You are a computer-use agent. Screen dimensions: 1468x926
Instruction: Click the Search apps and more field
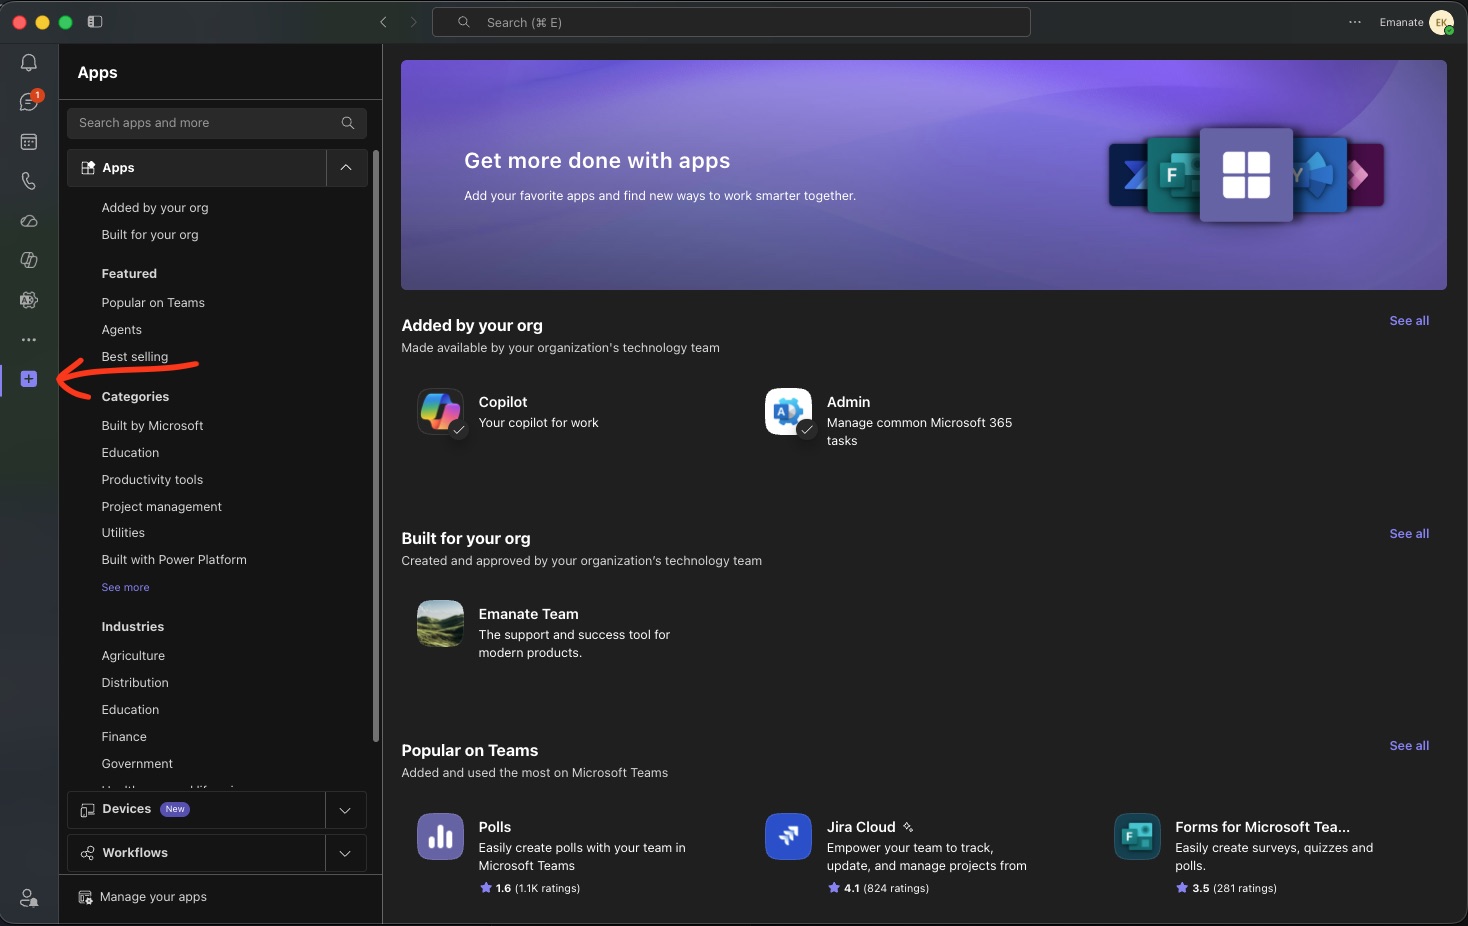(217, 123)
